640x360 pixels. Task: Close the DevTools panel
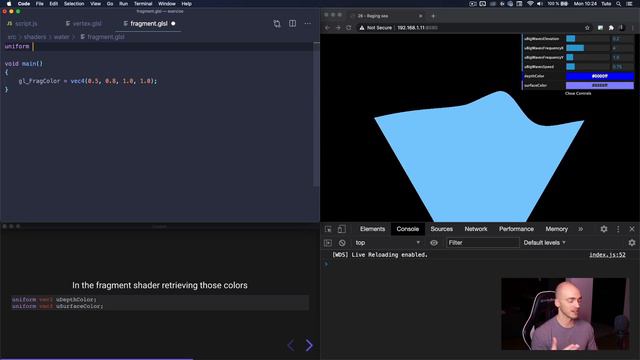[x=632, y=229]
